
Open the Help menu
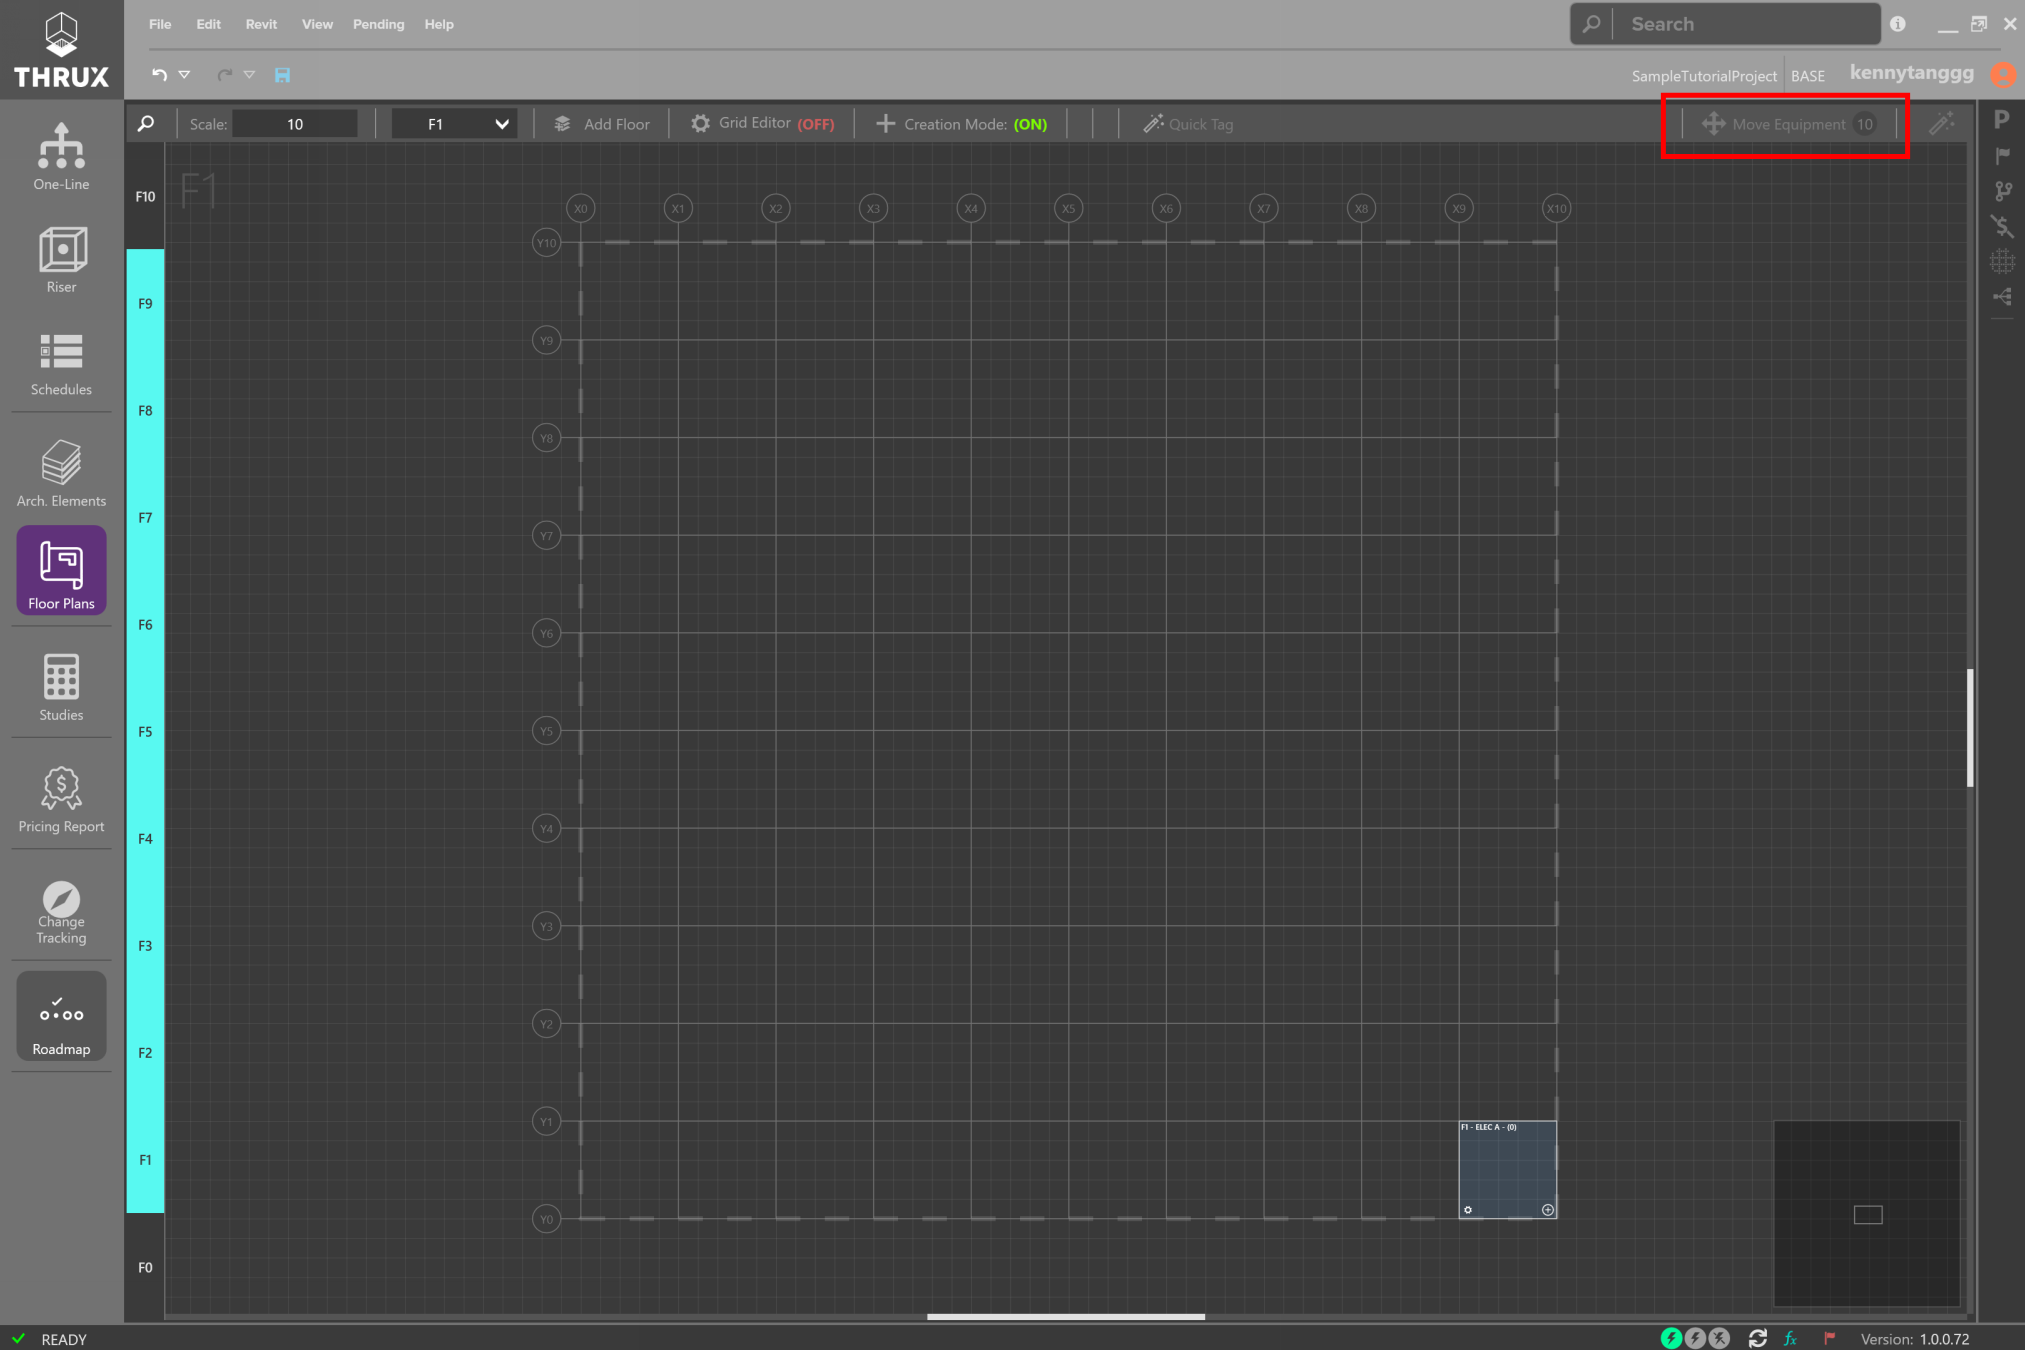click(x=438, y=24)
